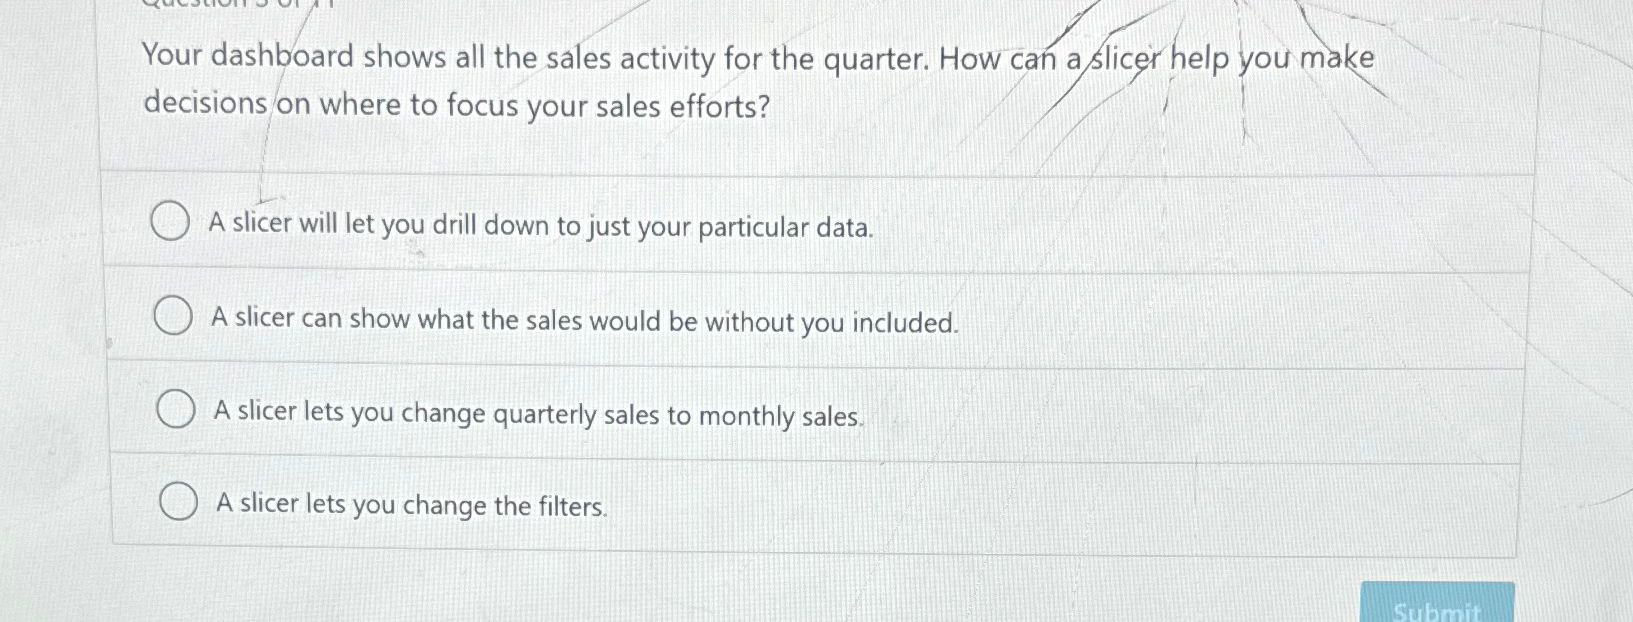The width and height of the screenshot is (1633, 622).
Task: Choose the 'quarterly sales to monthly sales' option
Action: click(x=177, y=407)
